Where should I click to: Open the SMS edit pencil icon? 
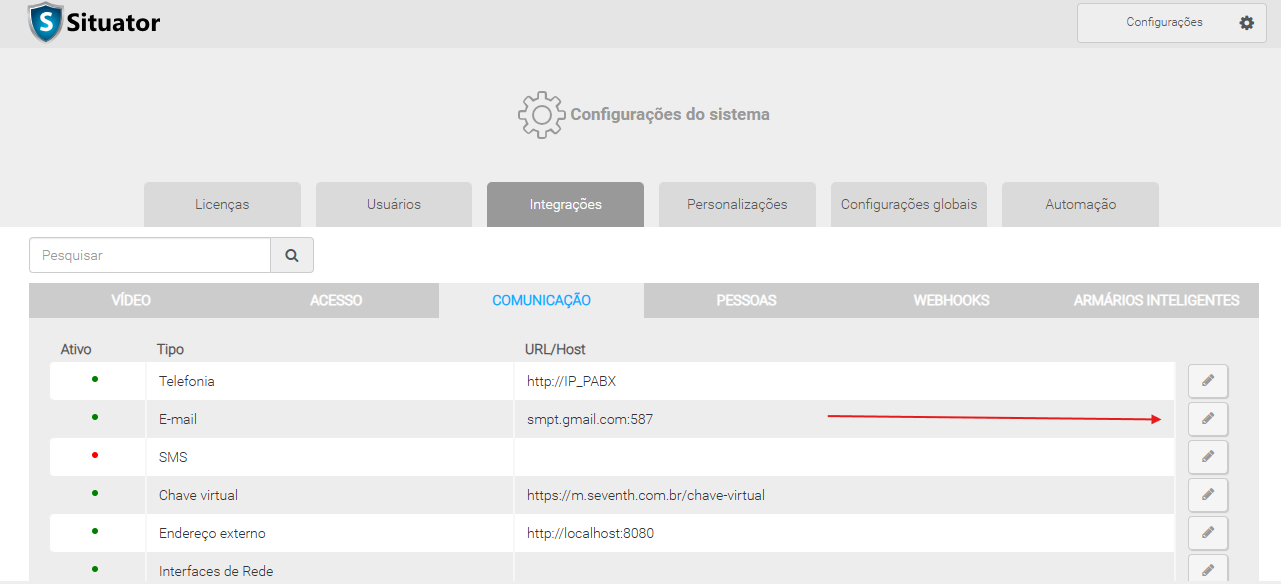[x=1207, y=457]
